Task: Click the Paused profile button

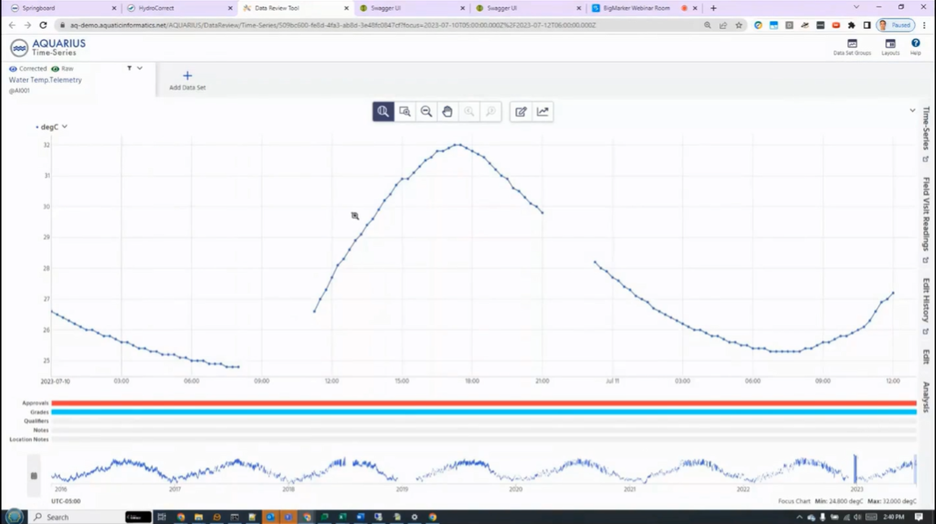Action: (895, 25)
